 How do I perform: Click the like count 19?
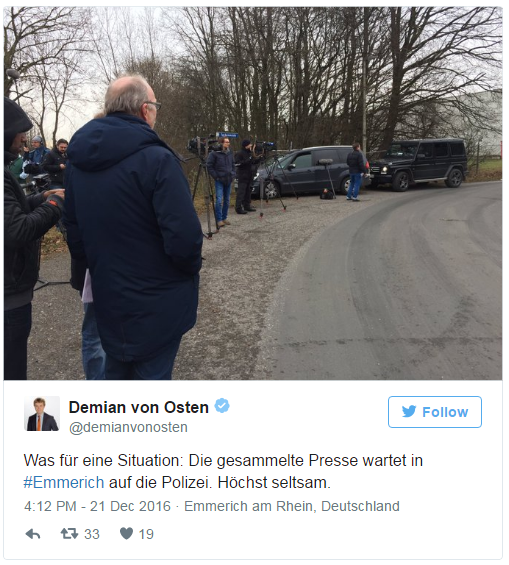pos(146,534)
